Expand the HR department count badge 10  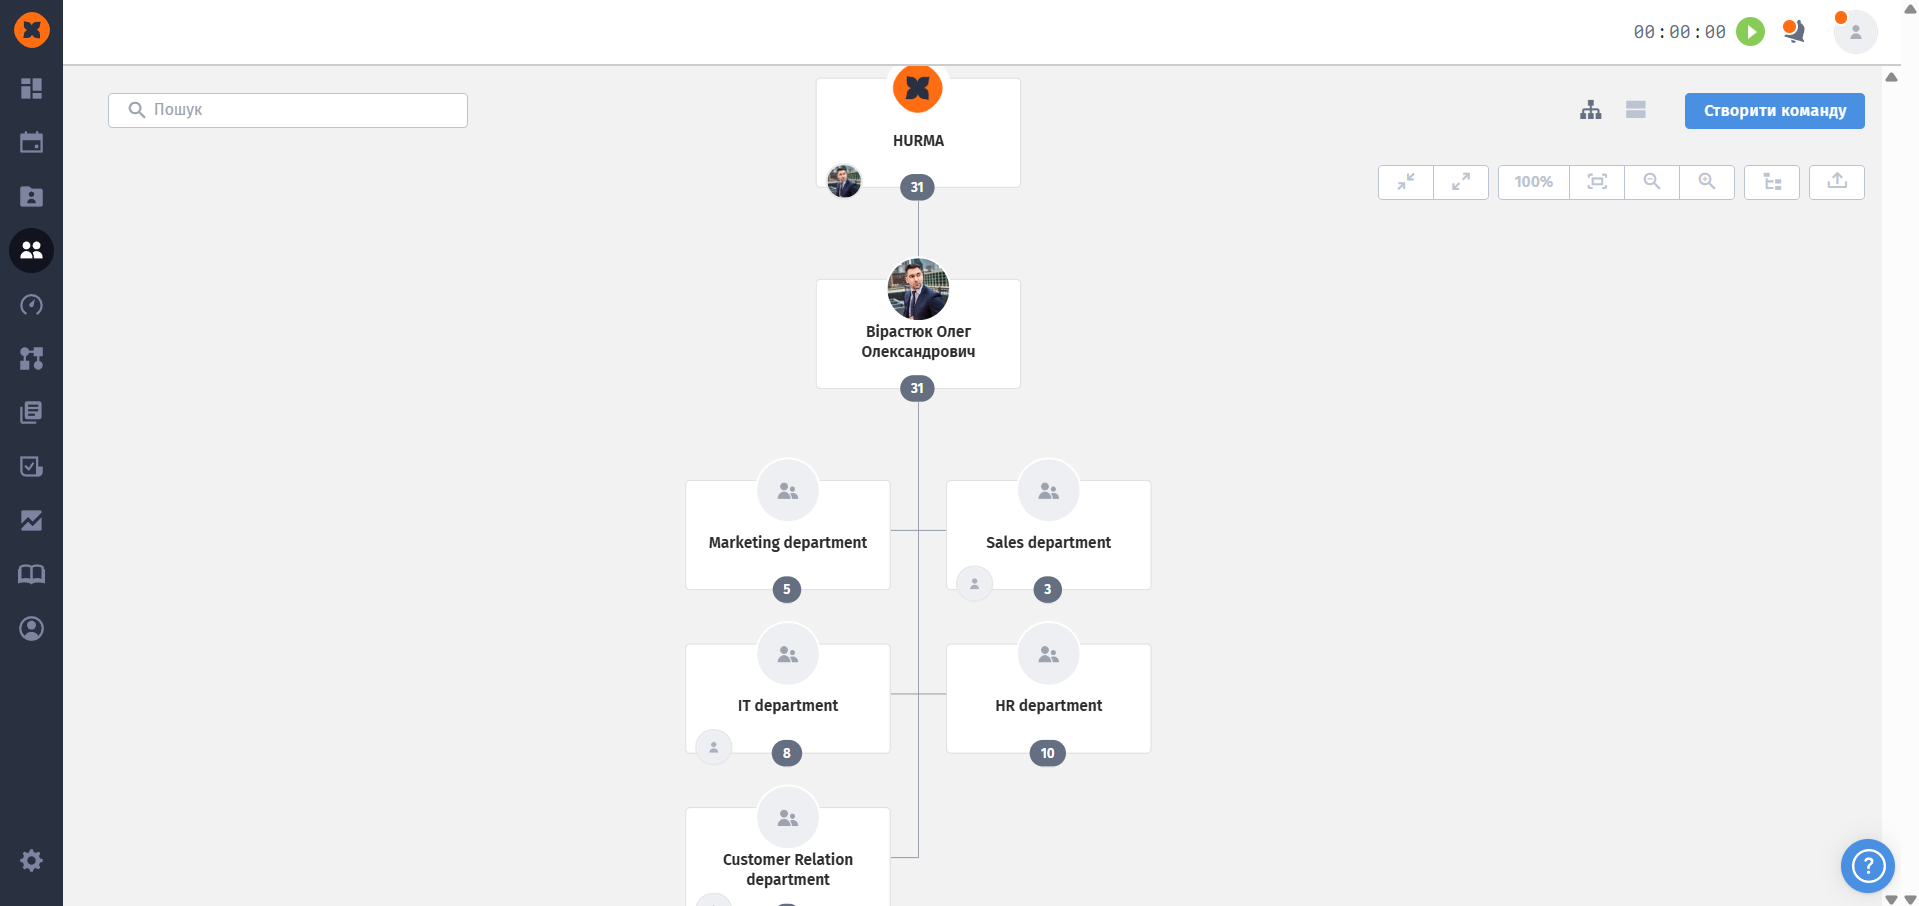pyautogui.click(x=1047, y=753)
